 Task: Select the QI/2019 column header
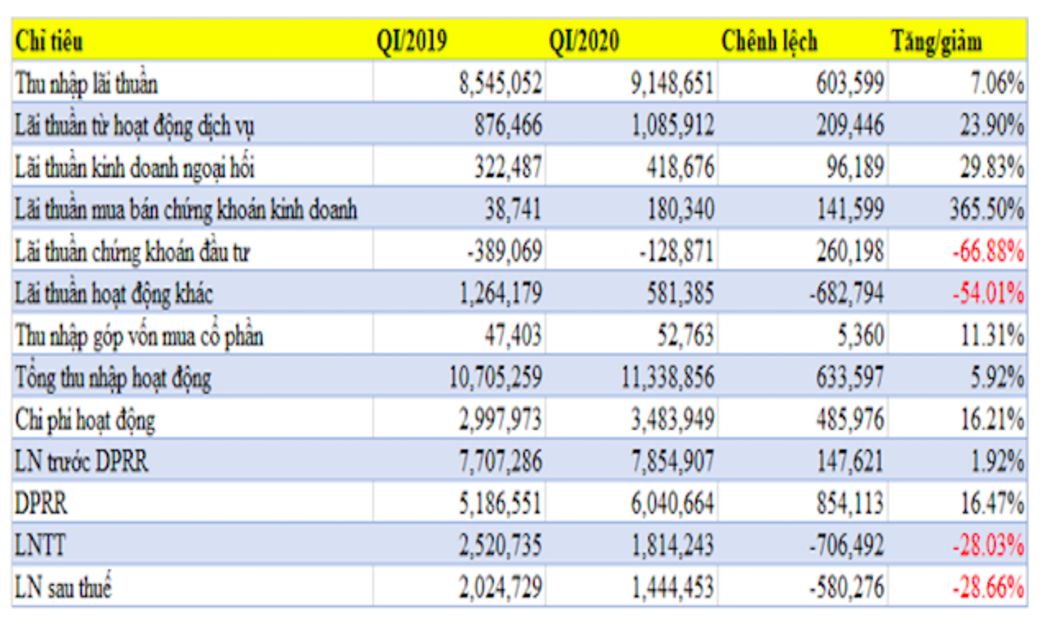[411, 42]
